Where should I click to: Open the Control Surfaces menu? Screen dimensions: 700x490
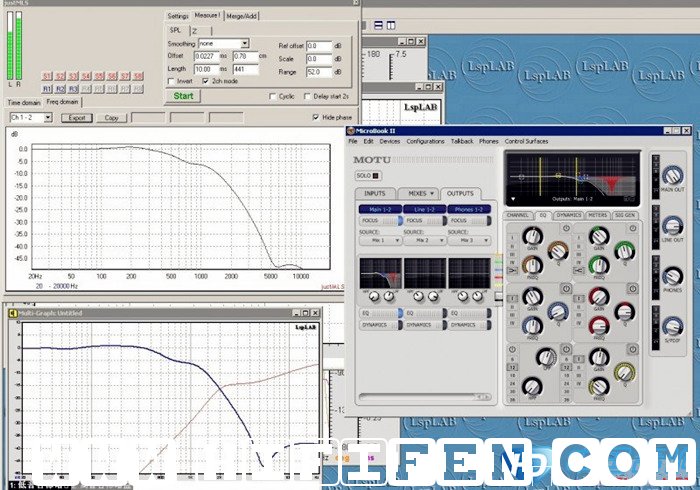tap(526, 141)
